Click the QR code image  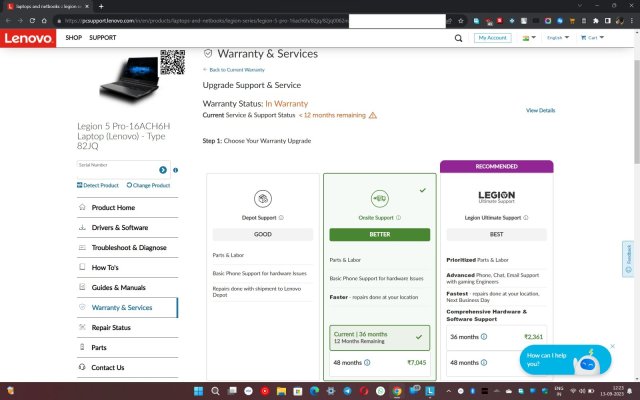tap(172, 62)
